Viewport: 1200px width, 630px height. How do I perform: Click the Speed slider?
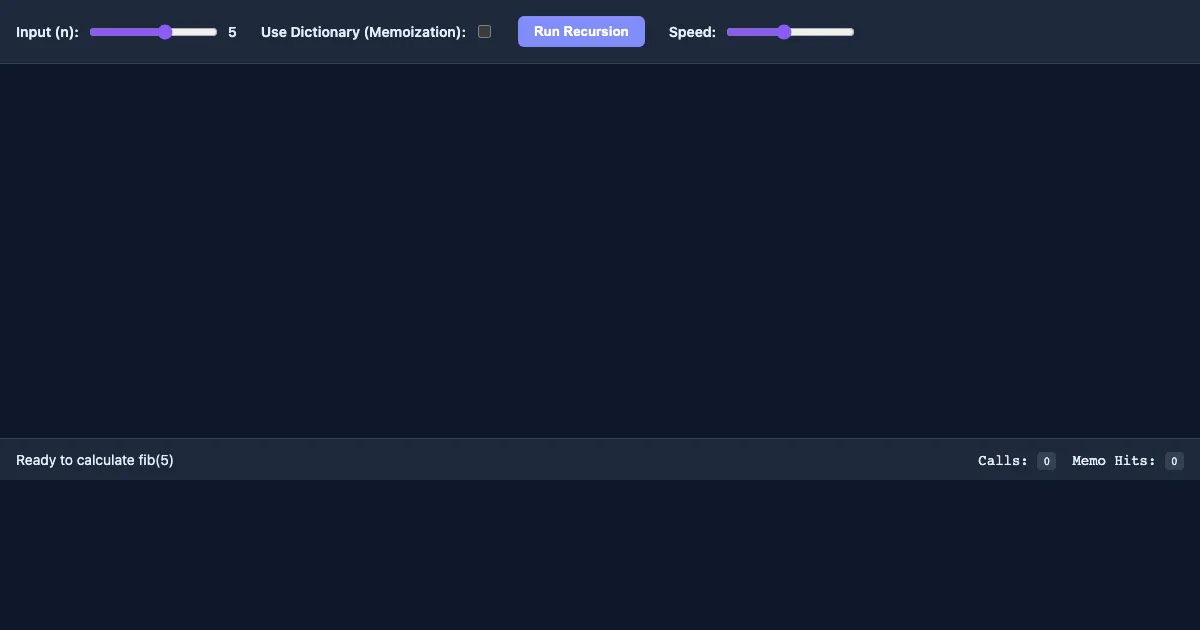point(790,32)
